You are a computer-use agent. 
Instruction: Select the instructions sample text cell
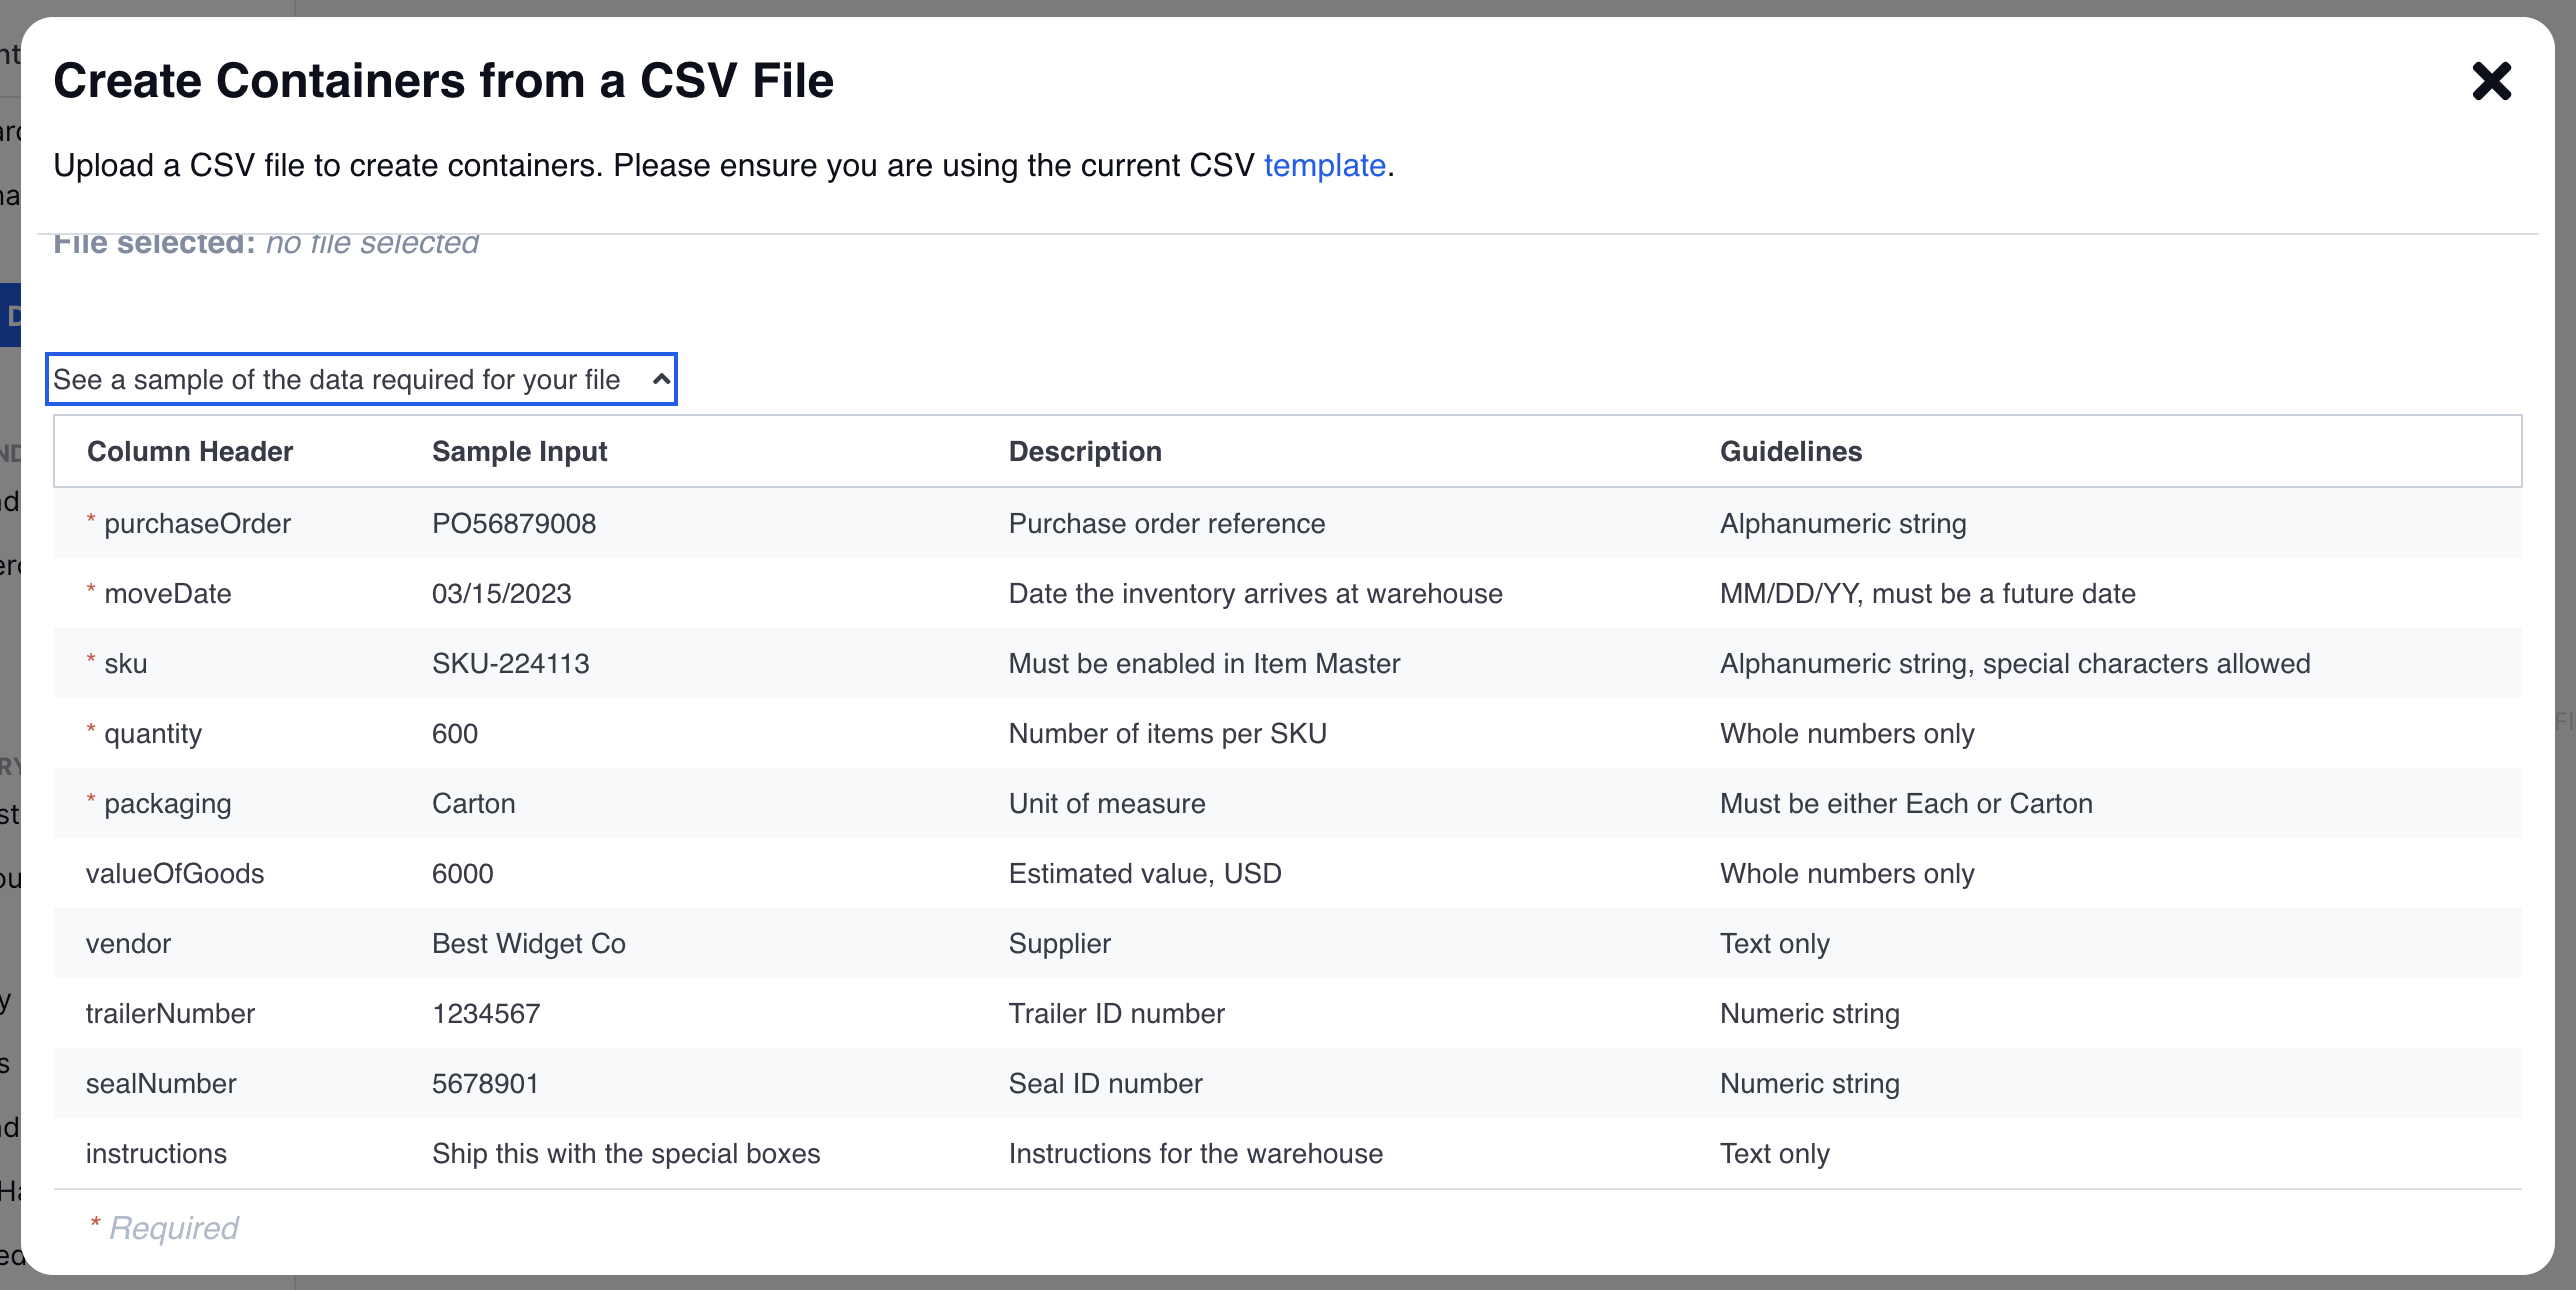coord(626,1154)
